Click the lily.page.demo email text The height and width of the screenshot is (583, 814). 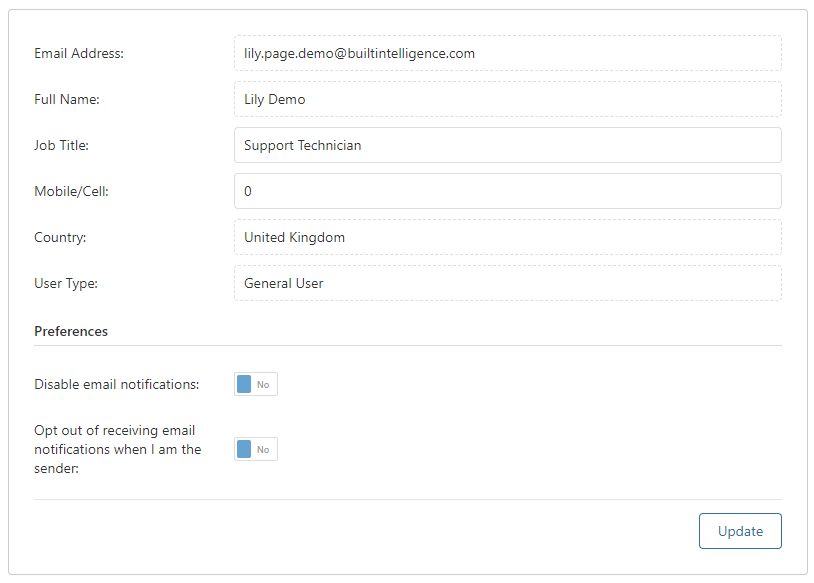[359, 54]
